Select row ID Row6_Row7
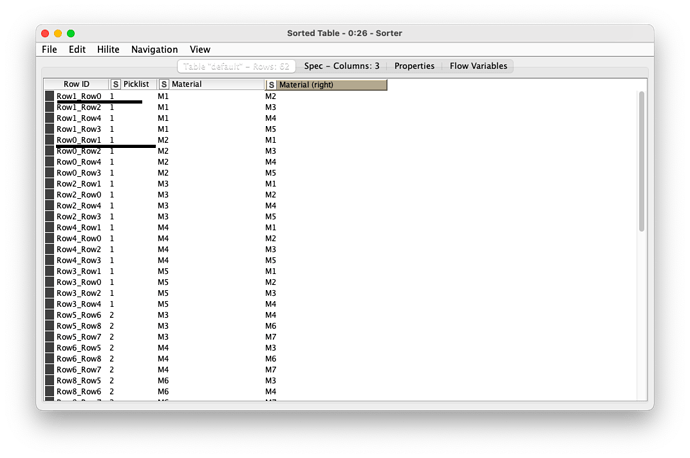 [x=79, y=370]
